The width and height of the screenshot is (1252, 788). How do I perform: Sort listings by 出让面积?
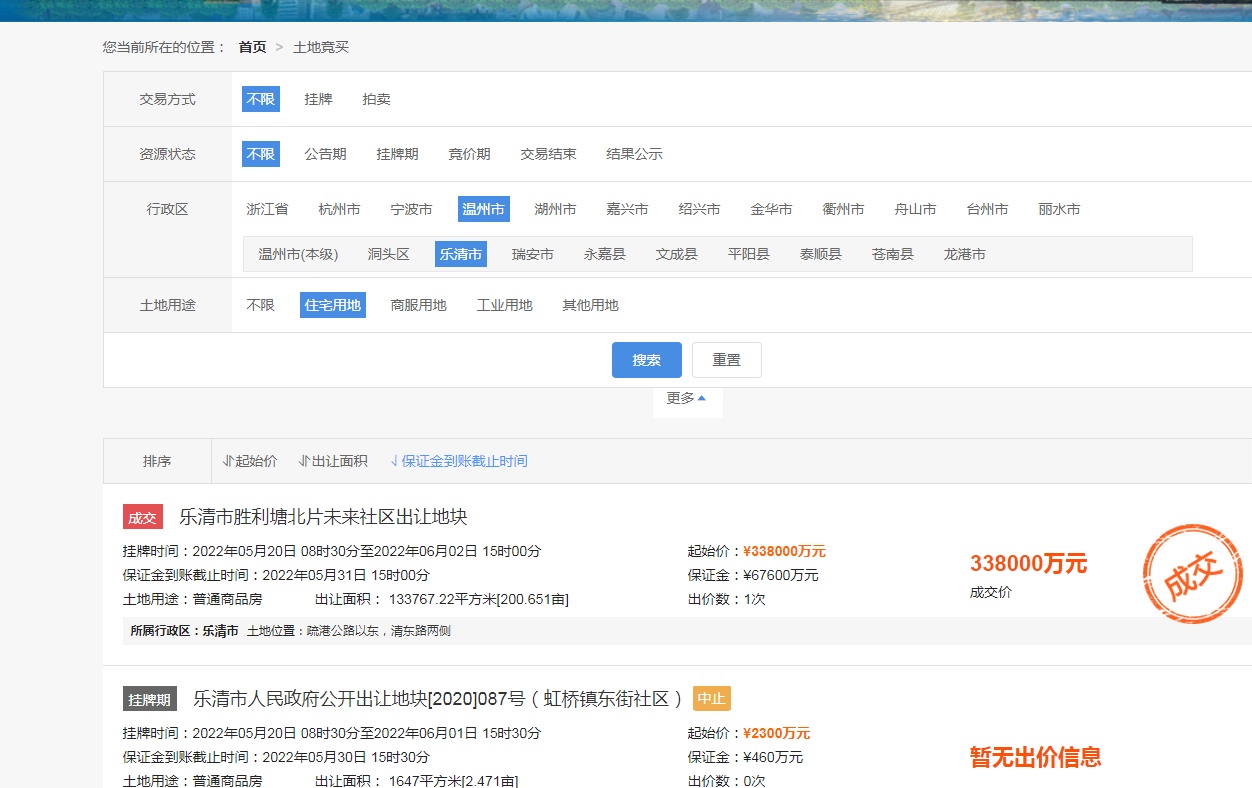333,461
